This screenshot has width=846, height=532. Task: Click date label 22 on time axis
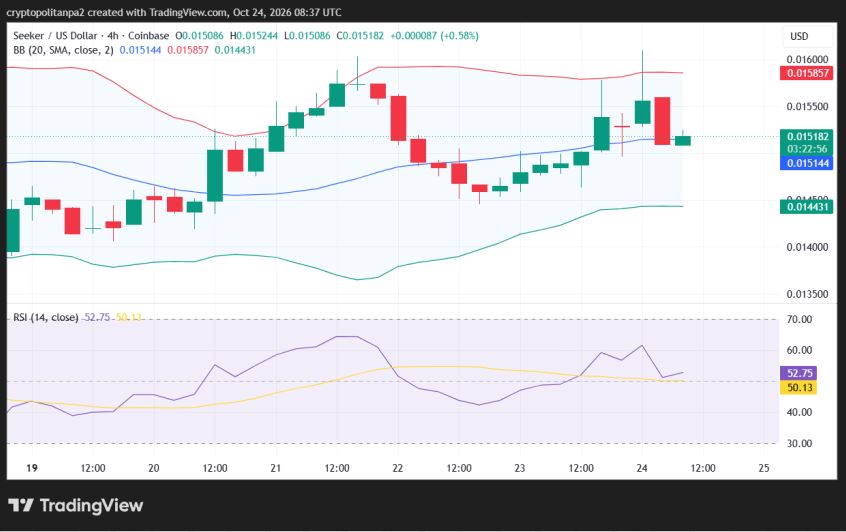click(x=398, y=468)
